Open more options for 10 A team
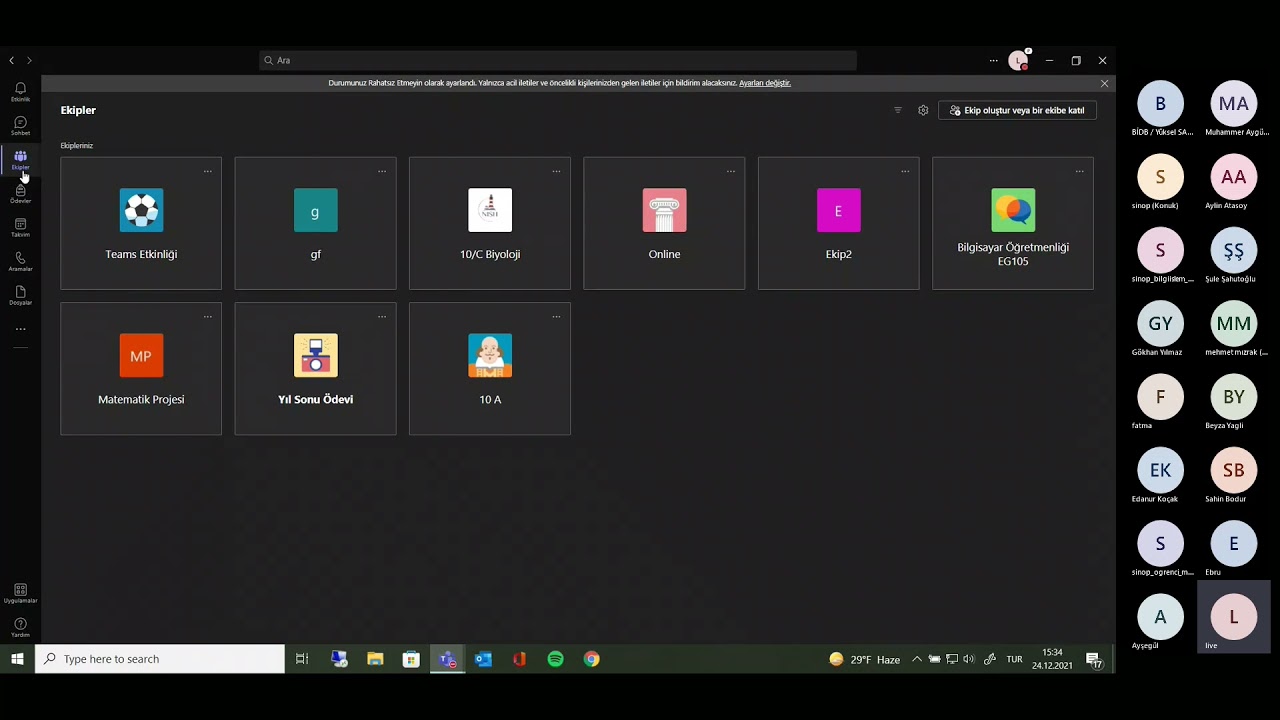 (556, 316)
